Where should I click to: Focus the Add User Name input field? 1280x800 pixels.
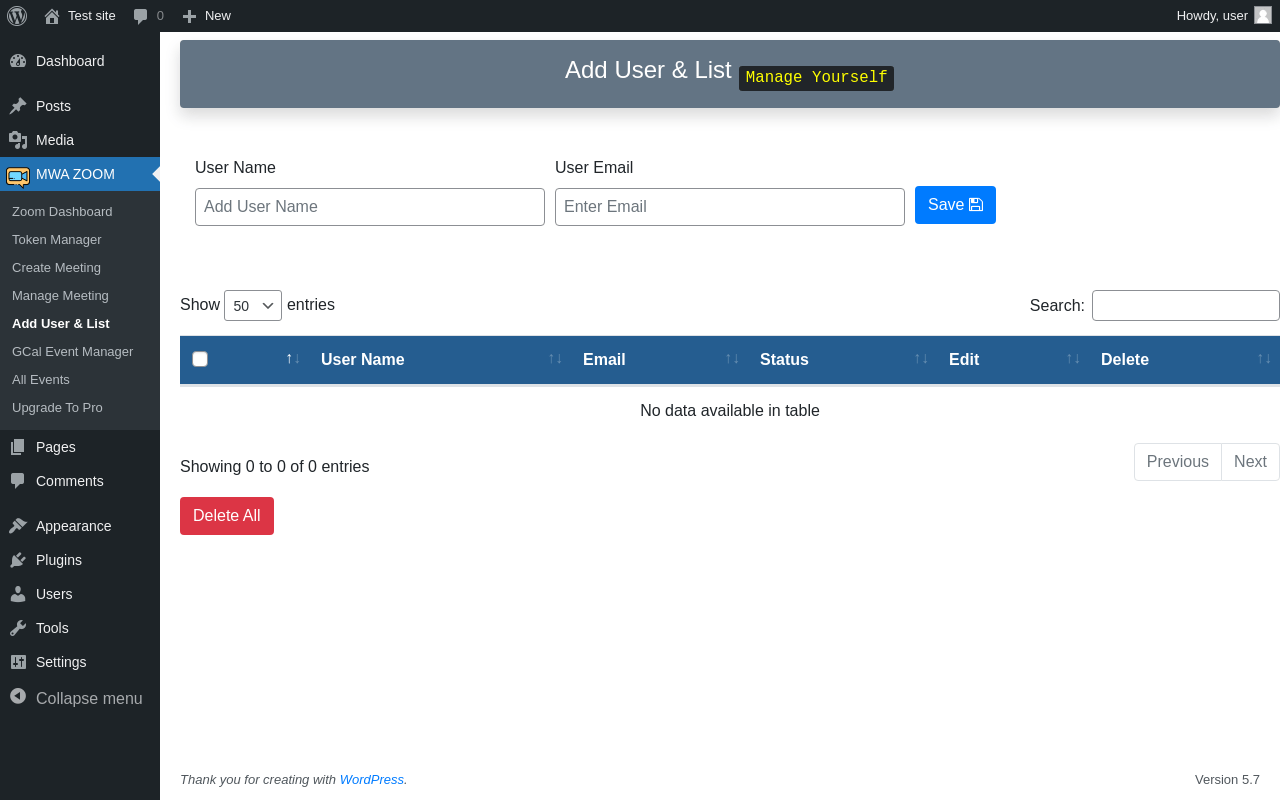[370, 207]
